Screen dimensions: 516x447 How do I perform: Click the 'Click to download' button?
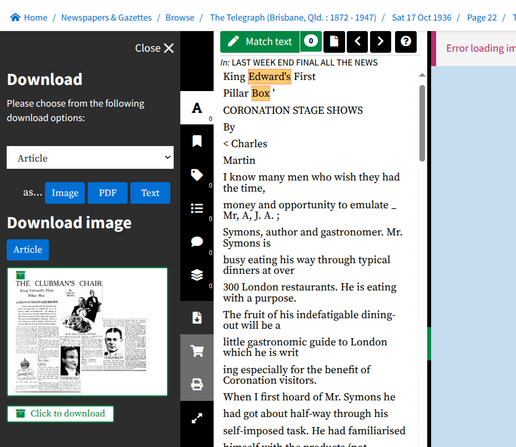[x=60, y=414]
